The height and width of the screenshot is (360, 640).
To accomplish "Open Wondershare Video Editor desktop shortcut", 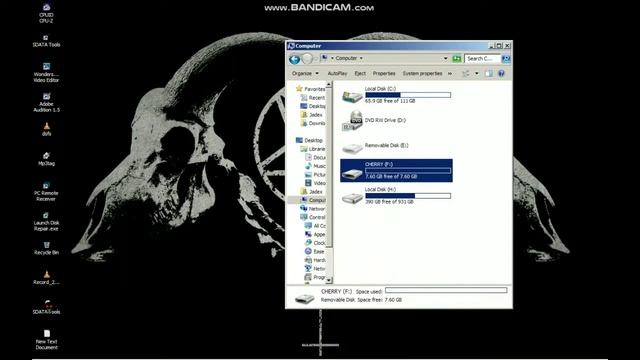I will pyautogui.click(x=46, y=72).
